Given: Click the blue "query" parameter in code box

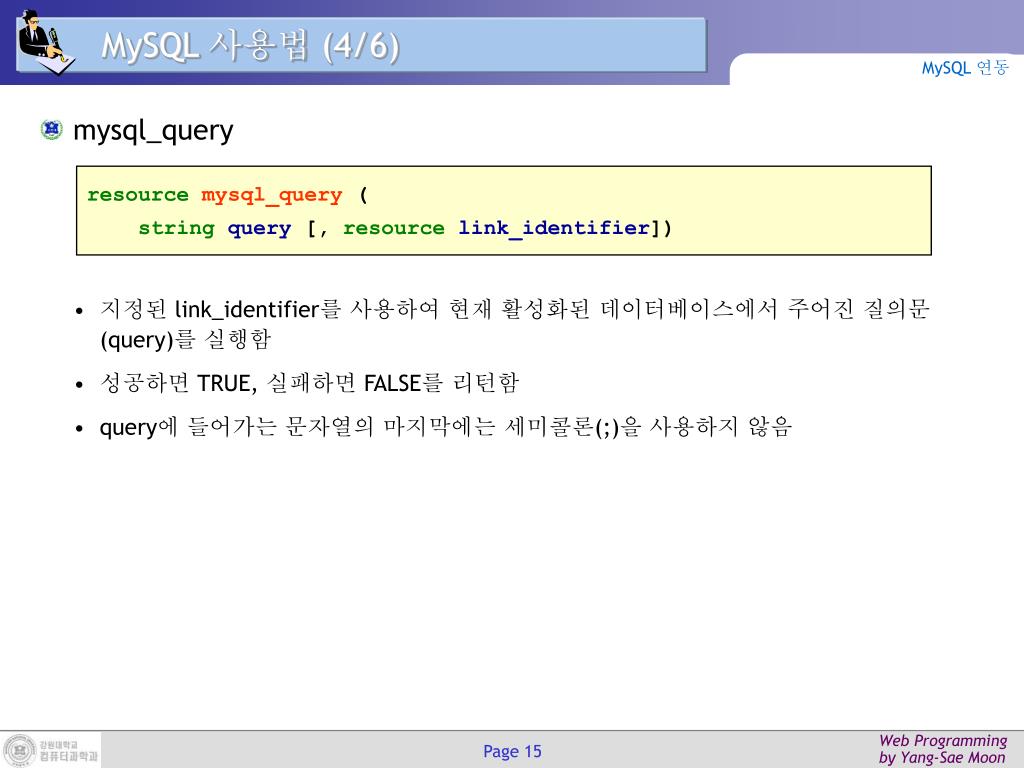Looking at the screenshot, I should [259, 228].
